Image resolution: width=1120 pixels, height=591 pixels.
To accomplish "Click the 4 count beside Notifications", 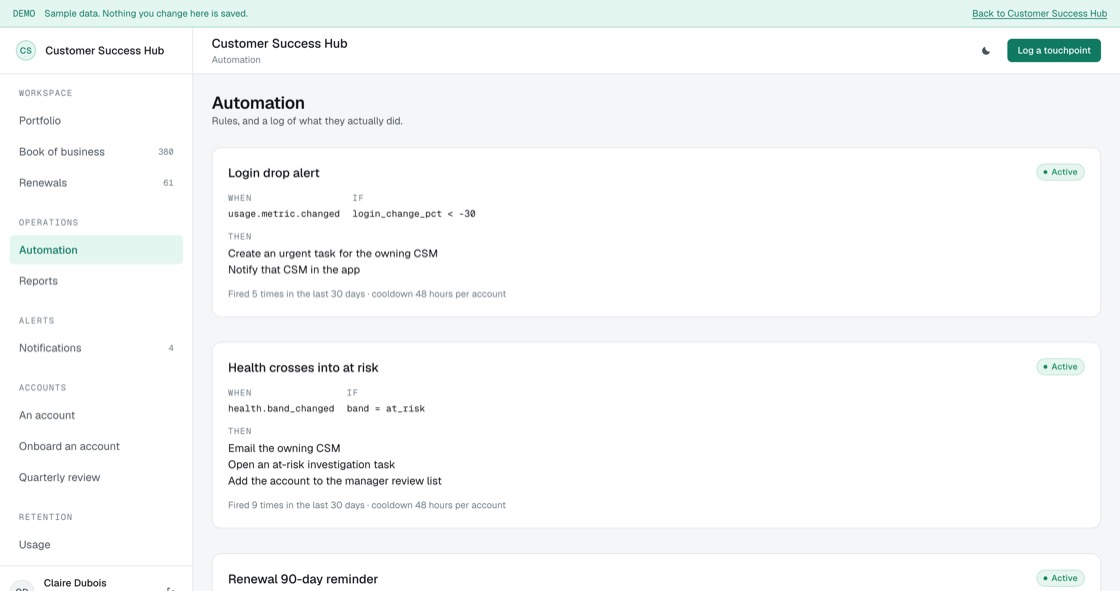I will 171,348.
